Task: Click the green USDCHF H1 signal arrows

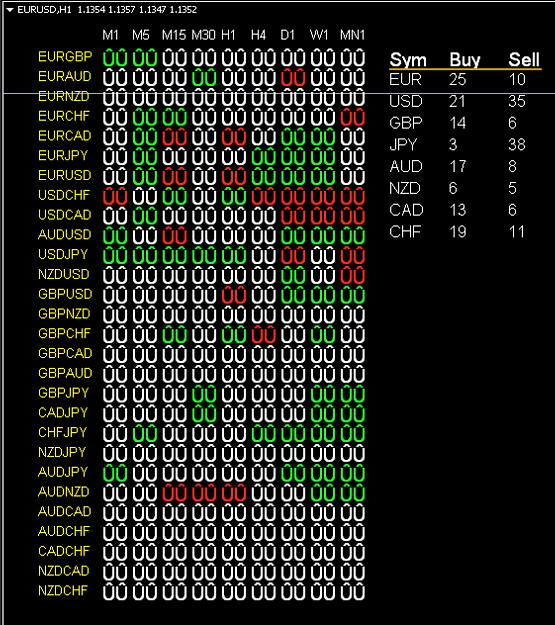Action: pyautogui.click(x=234, y=196)
